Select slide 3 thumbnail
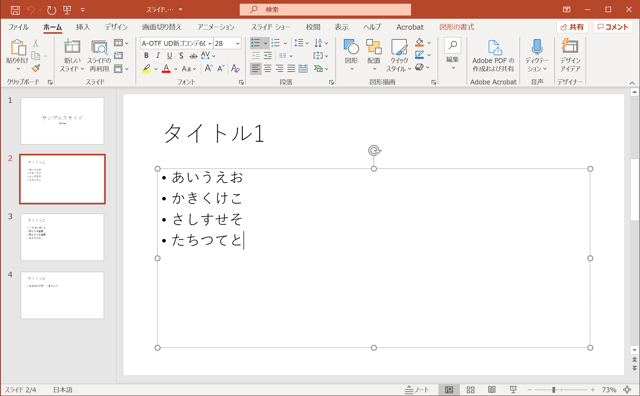Image resolution: width=640 pixels, height=396 pixels. (x=62, y=237)
